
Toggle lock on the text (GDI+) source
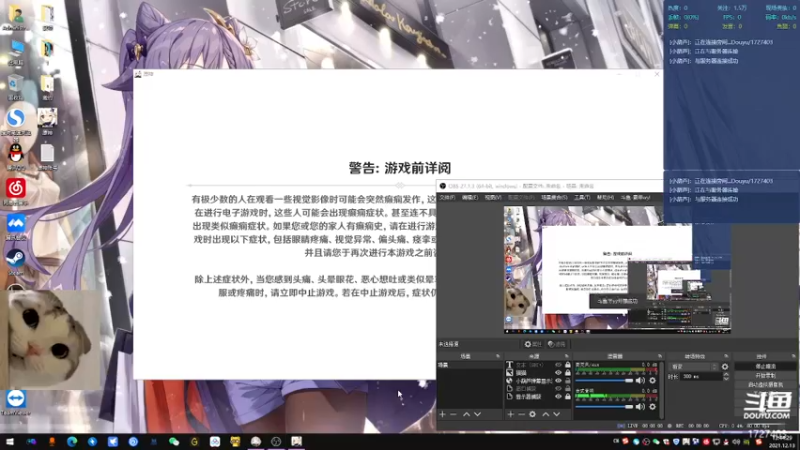tap(568, 365)
